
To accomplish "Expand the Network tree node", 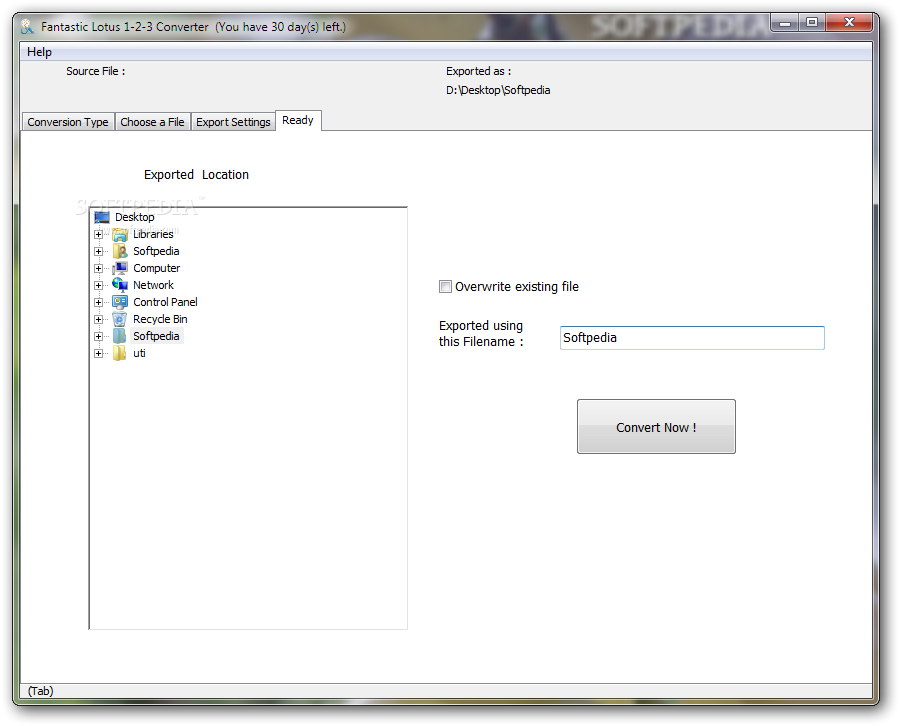I will [x=99, y=285].
